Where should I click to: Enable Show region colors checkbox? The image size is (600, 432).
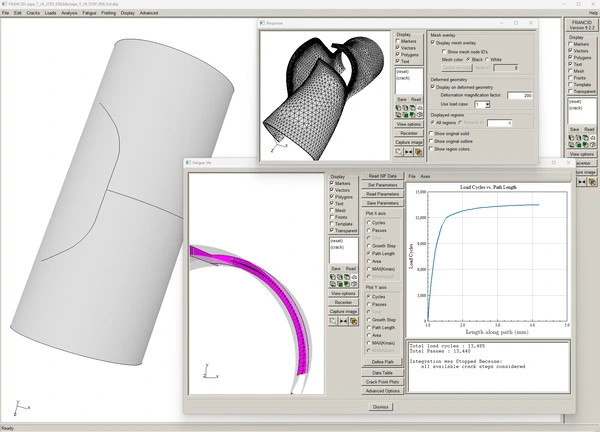click(431, 149)
